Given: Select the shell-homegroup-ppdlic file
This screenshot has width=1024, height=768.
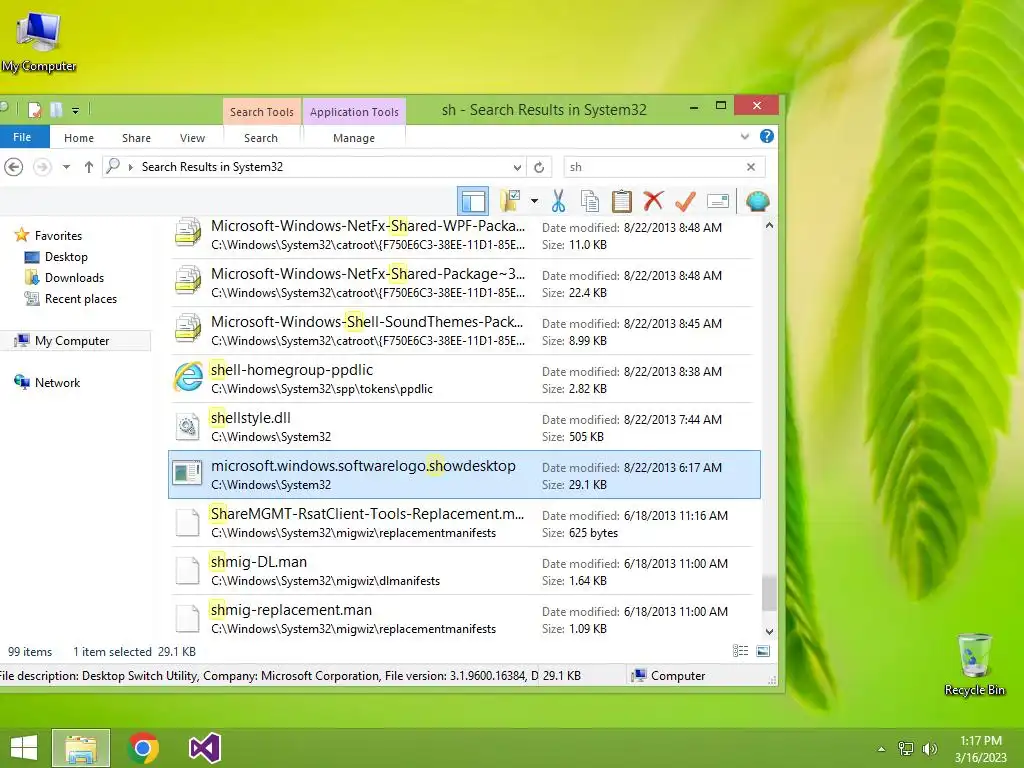Looking at the screenshot, I should click(464, 379).
